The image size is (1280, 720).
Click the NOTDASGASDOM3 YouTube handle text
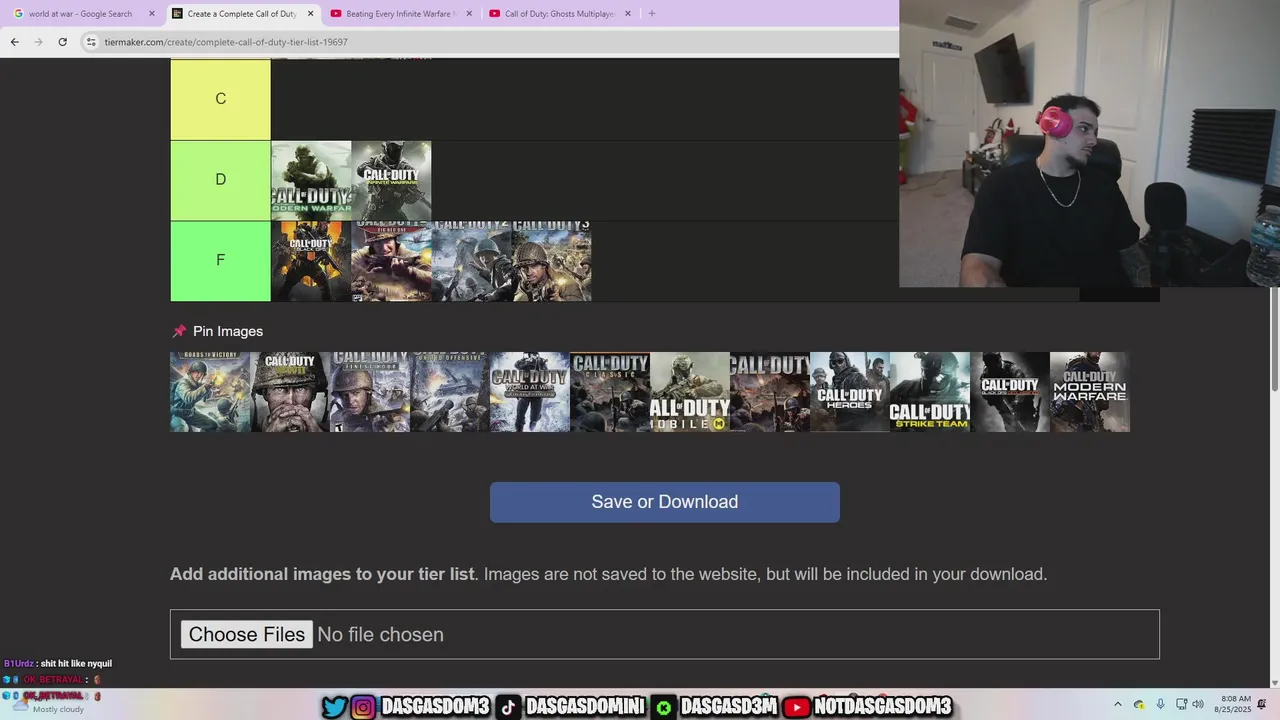click(x=883, y=707)
